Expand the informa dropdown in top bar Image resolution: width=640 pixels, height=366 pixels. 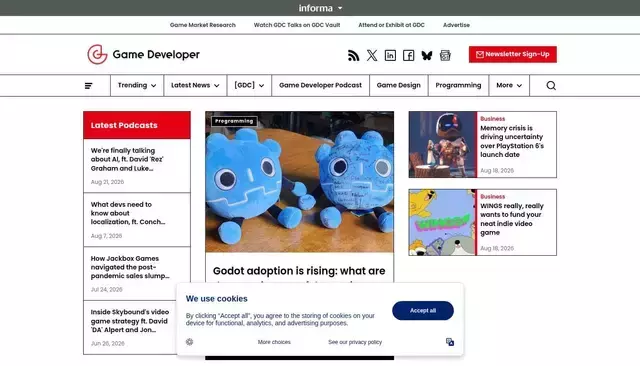320,8
